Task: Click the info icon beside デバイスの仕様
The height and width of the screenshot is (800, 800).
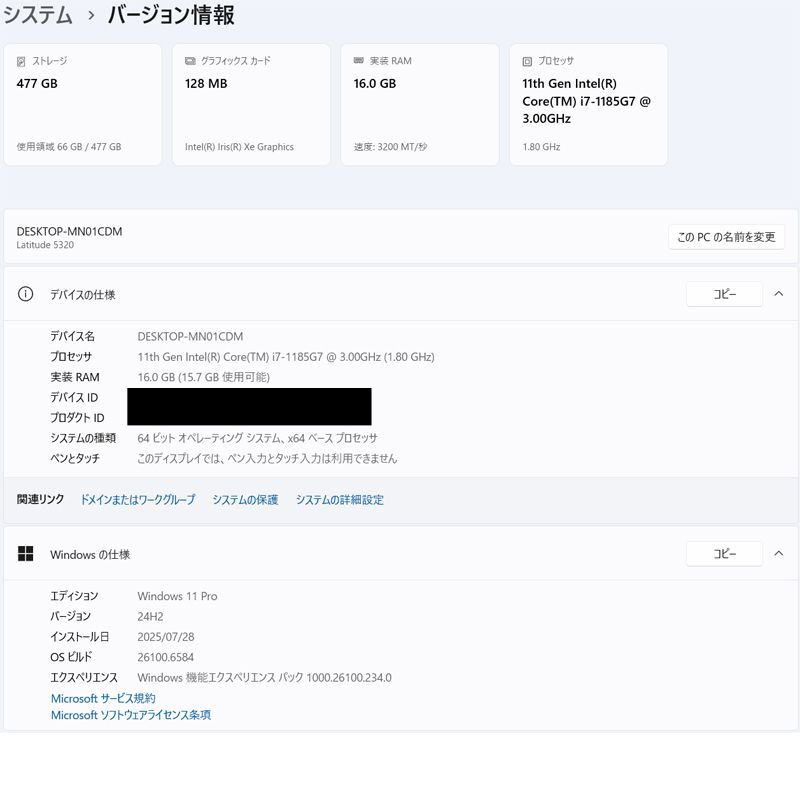Action: coord(24,294)
